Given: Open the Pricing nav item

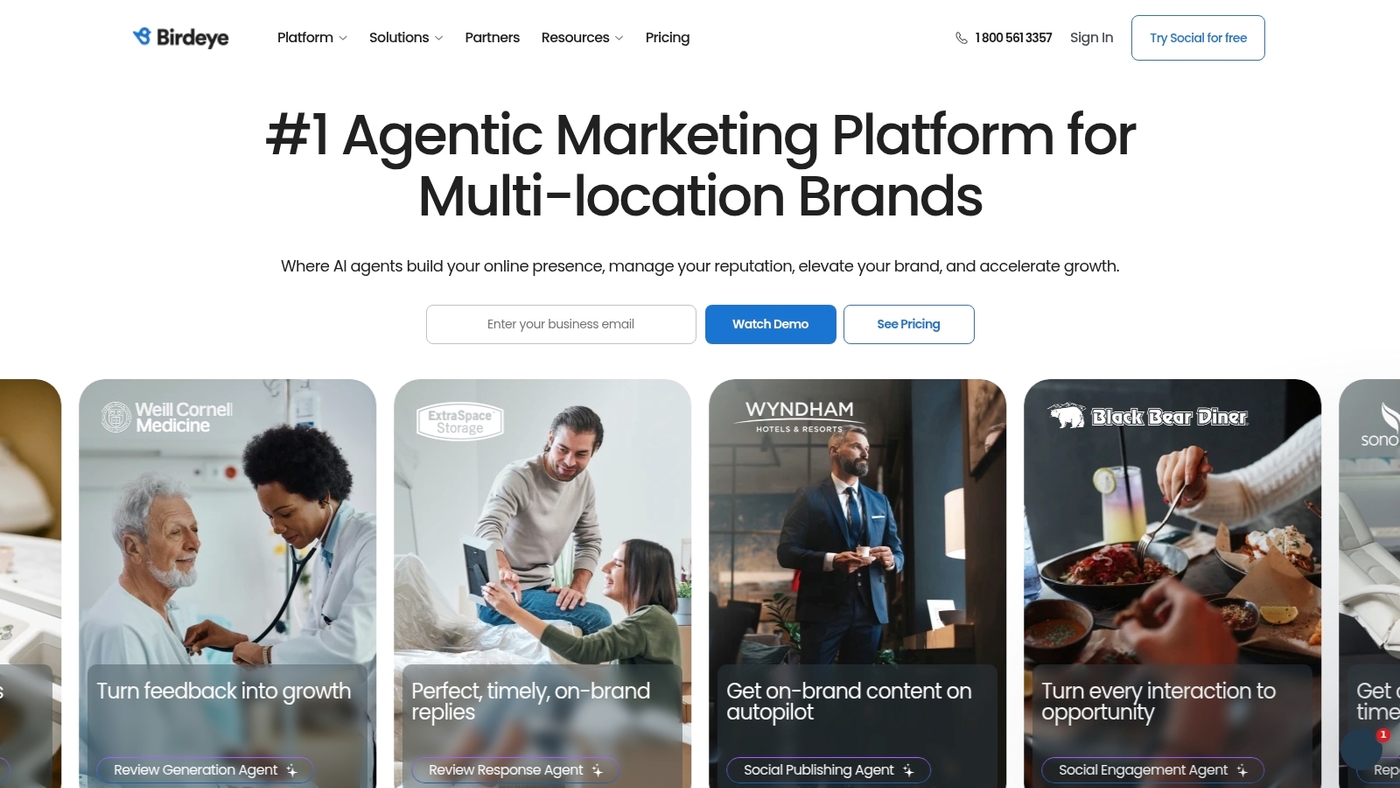Looking at the screenshot, I should (x=667, y=38).
